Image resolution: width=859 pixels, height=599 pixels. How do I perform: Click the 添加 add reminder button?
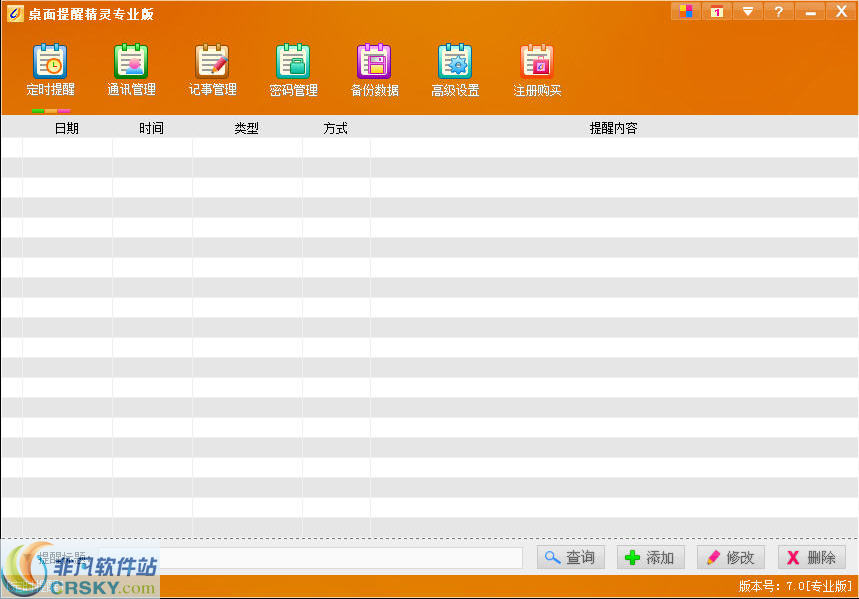(x=650, y=558)
